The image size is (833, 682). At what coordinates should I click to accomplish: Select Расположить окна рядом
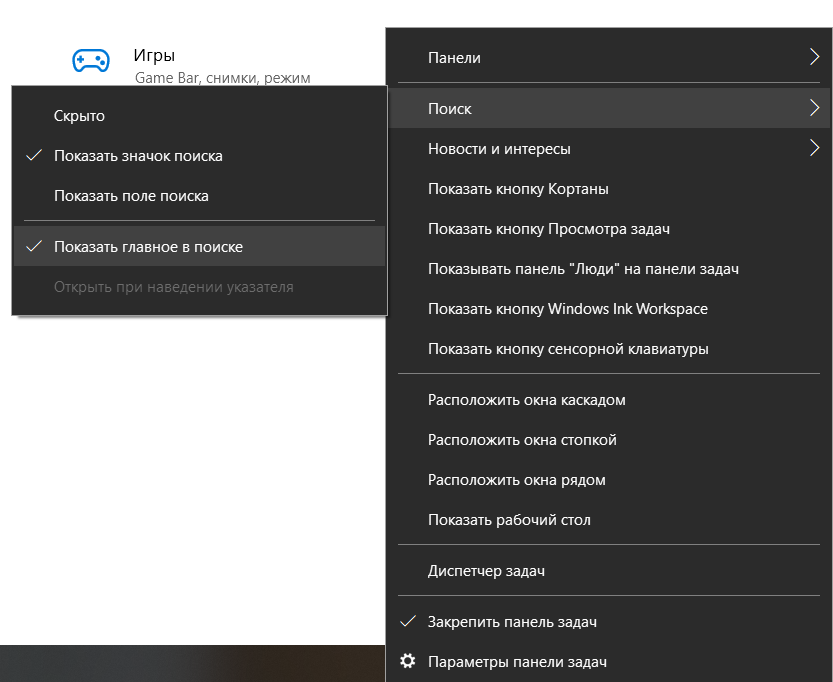[x=517, y=479]
